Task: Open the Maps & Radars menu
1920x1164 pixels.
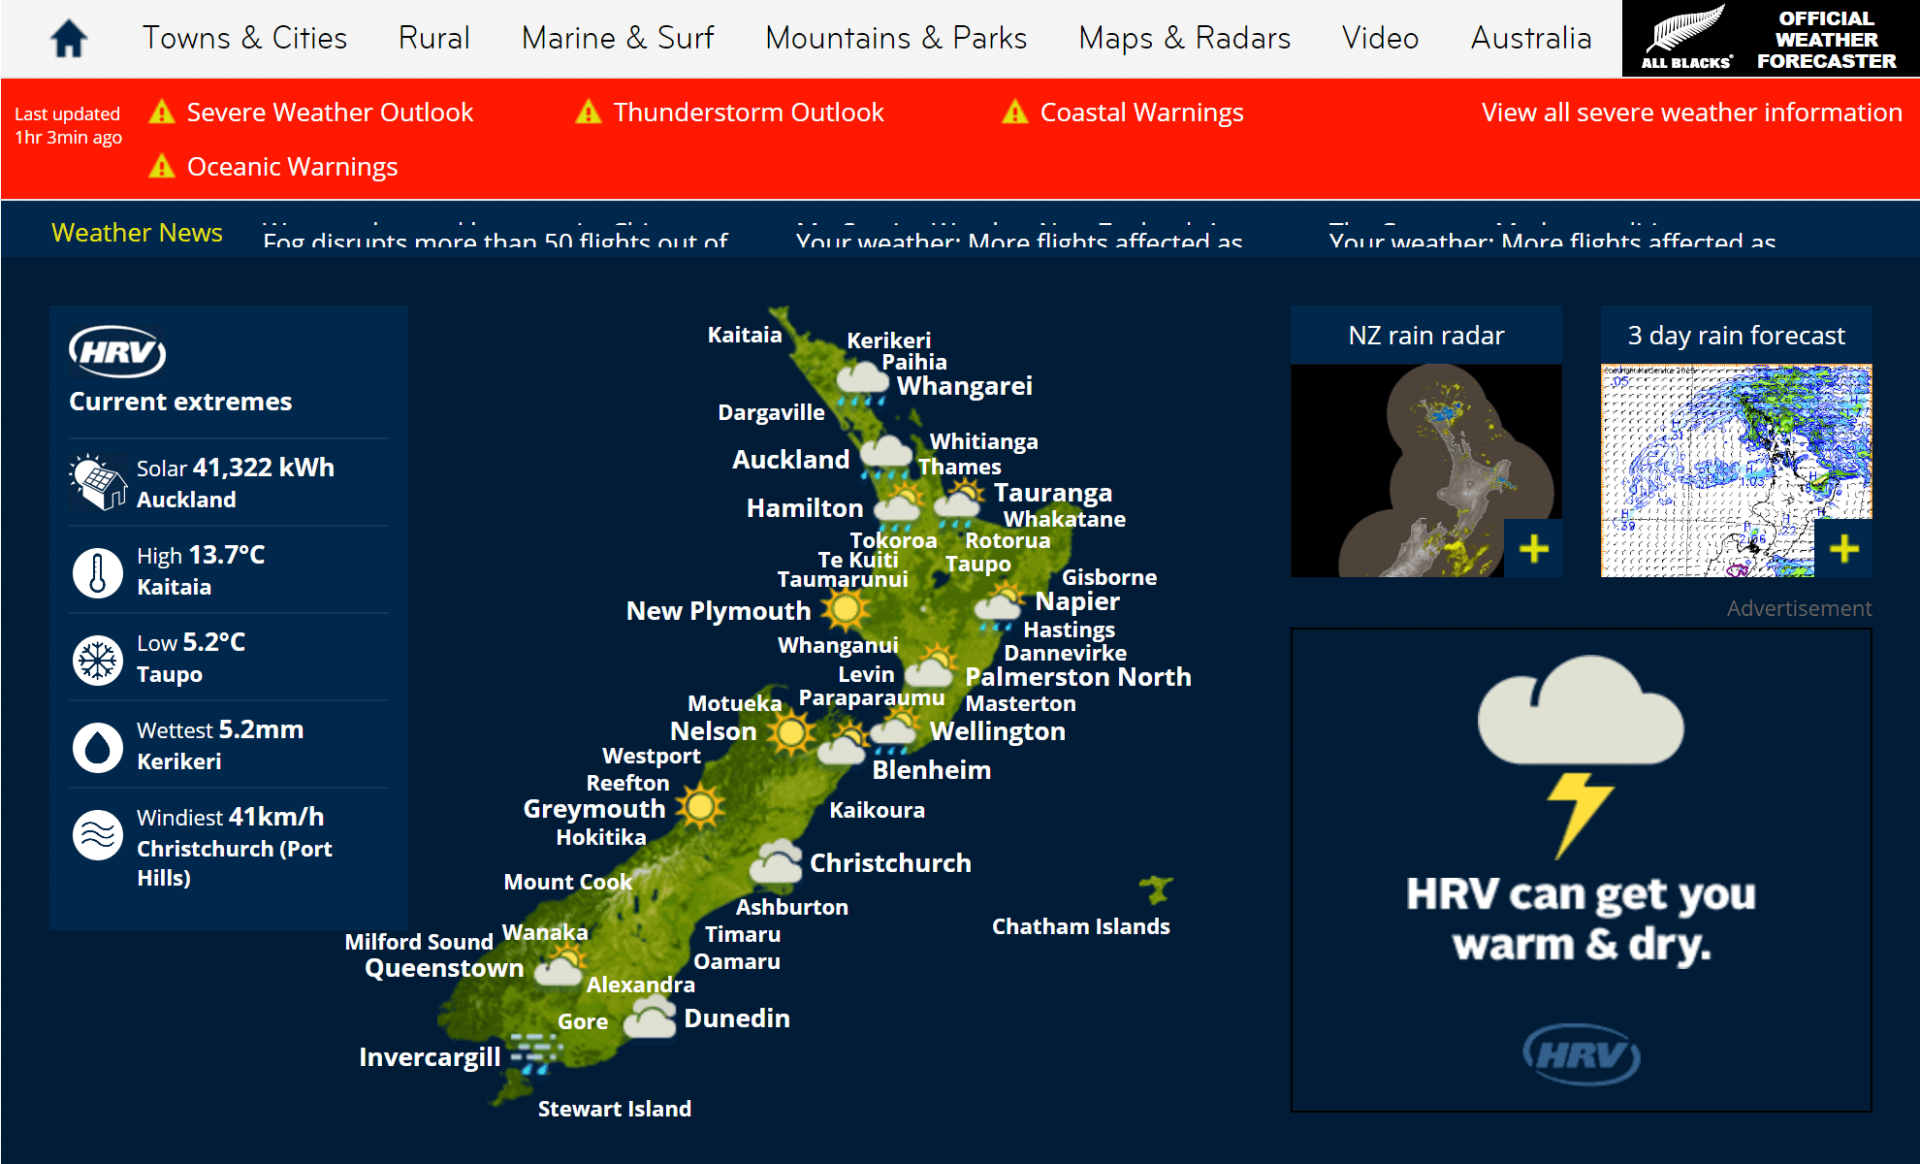Action: click(1184, 38)
